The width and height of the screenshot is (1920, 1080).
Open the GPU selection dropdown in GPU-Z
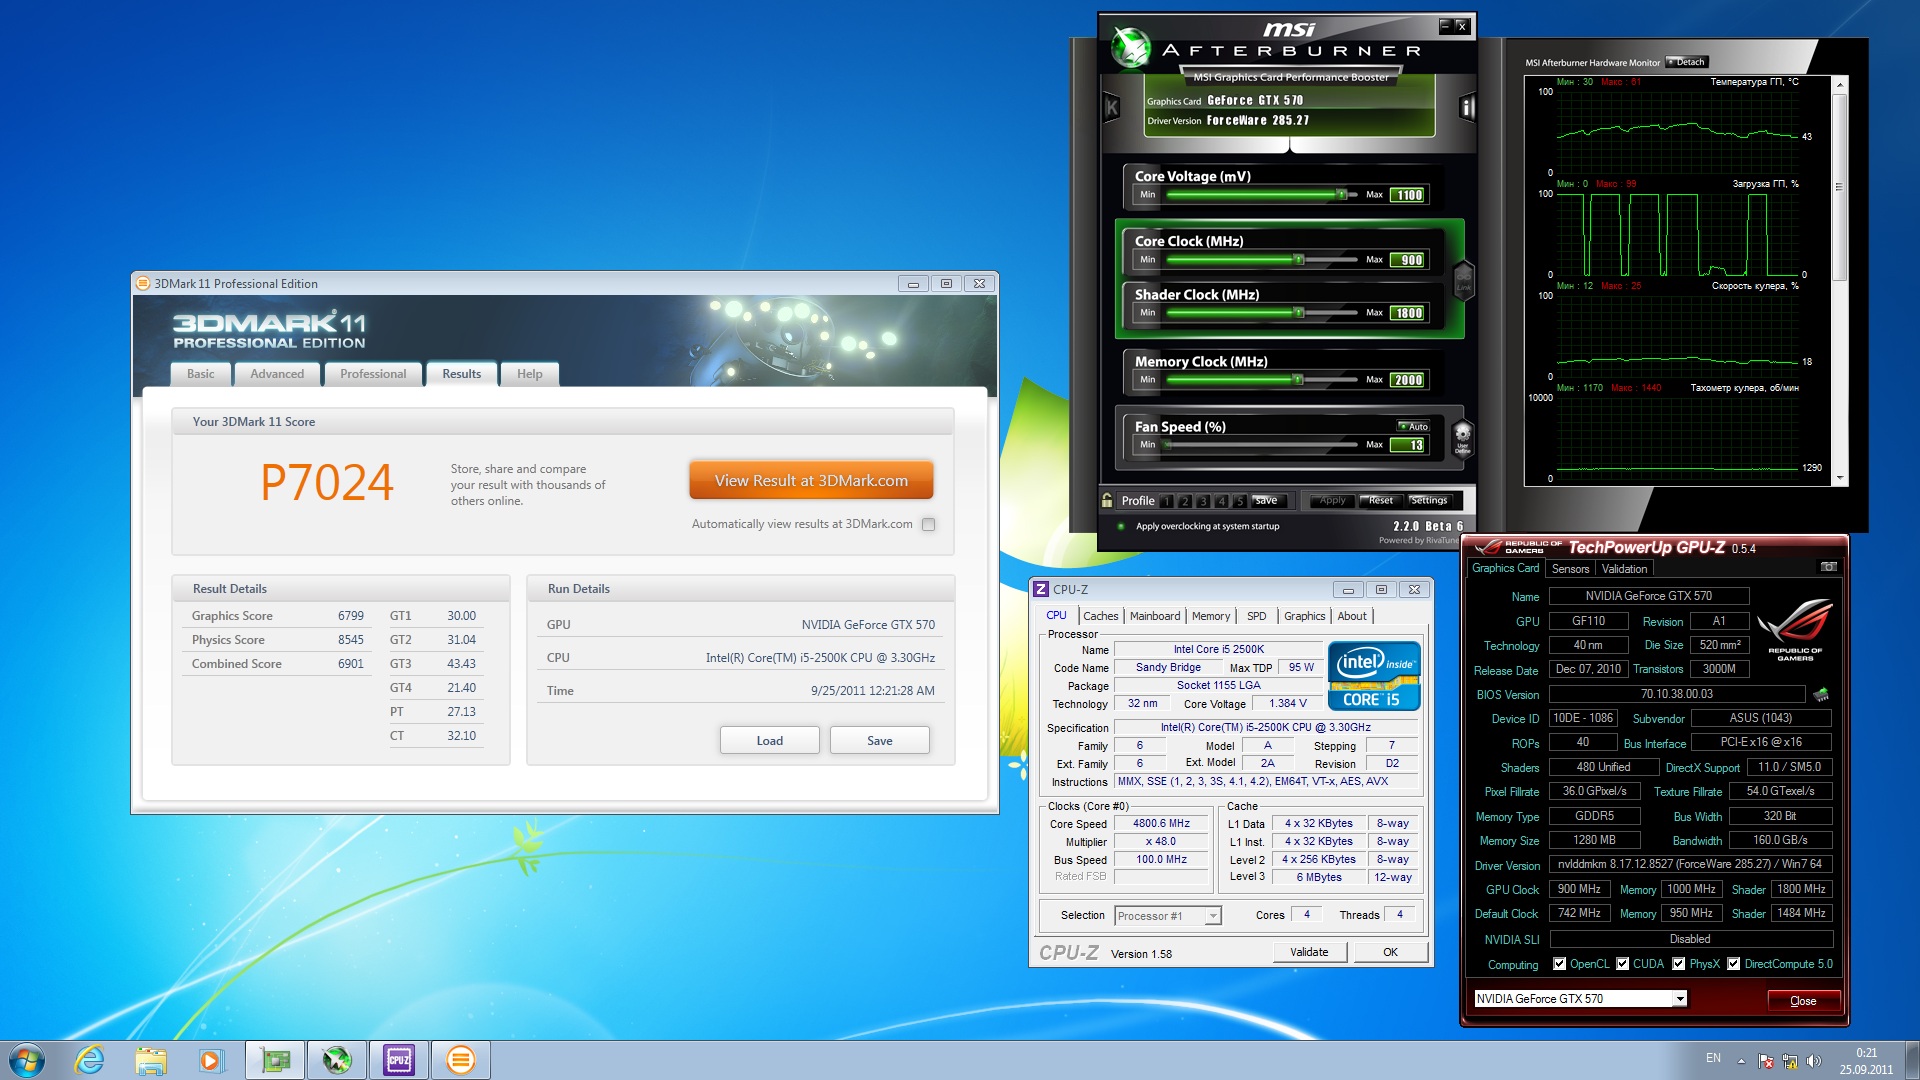pyautogui.click(x=1680, y=998)
